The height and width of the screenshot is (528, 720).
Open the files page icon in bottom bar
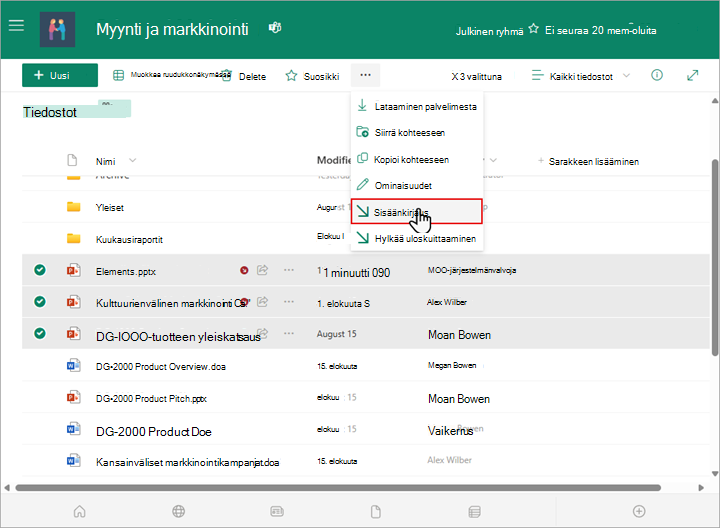(x=376, y=511)
